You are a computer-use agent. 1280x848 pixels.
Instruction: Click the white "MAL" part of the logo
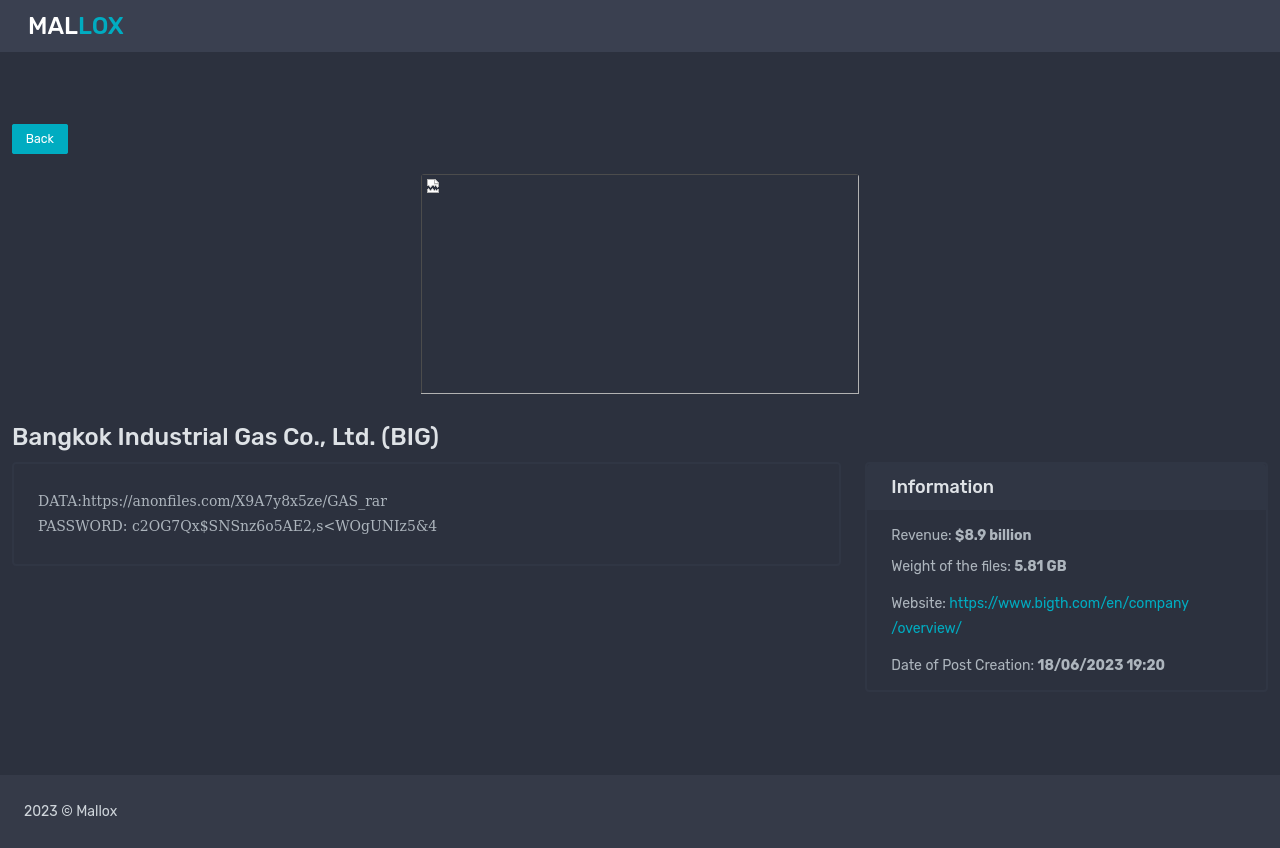(53, 26)
